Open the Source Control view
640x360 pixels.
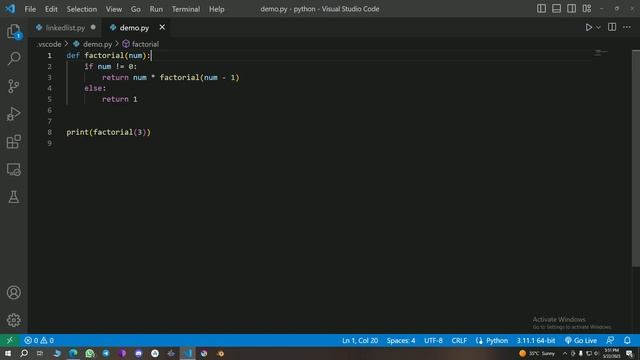(14, 86)
